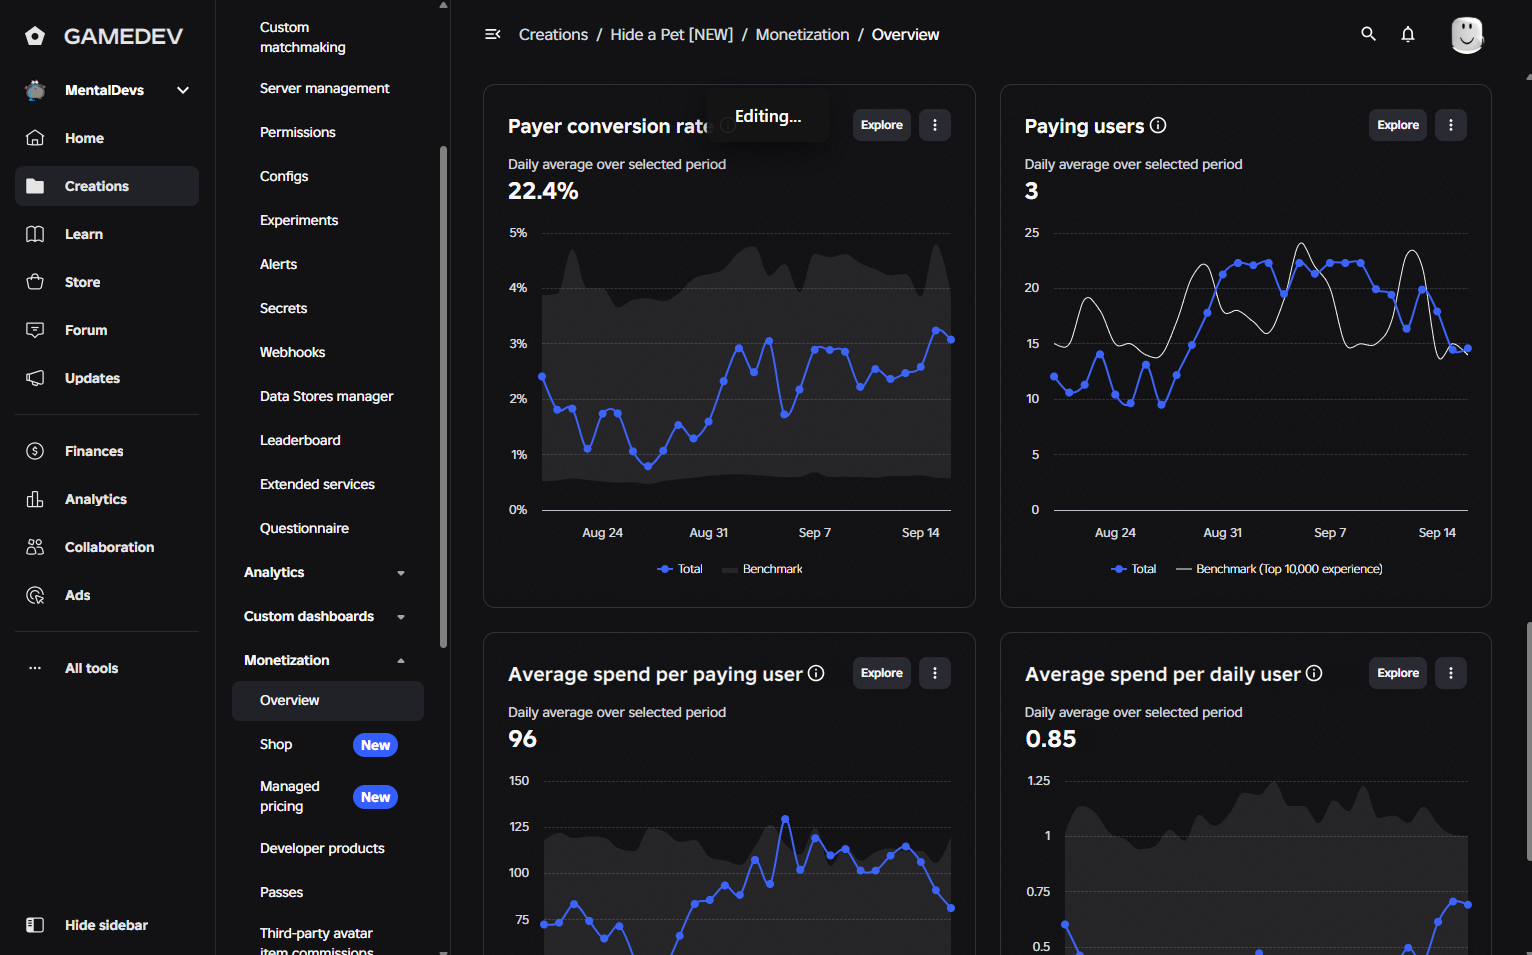Show info for Average spend per daily user

1314,673
